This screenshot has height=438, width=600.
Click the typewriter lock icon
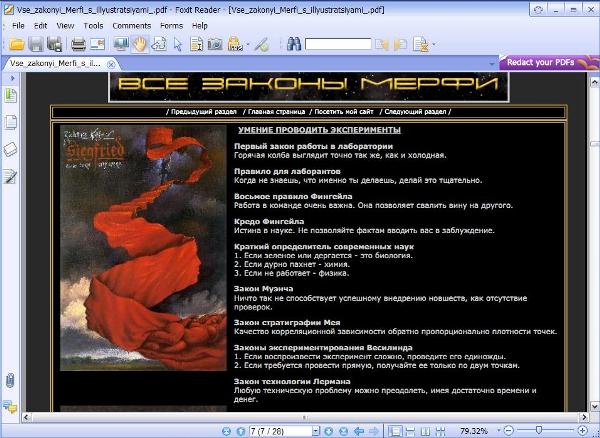coord(235,44)
